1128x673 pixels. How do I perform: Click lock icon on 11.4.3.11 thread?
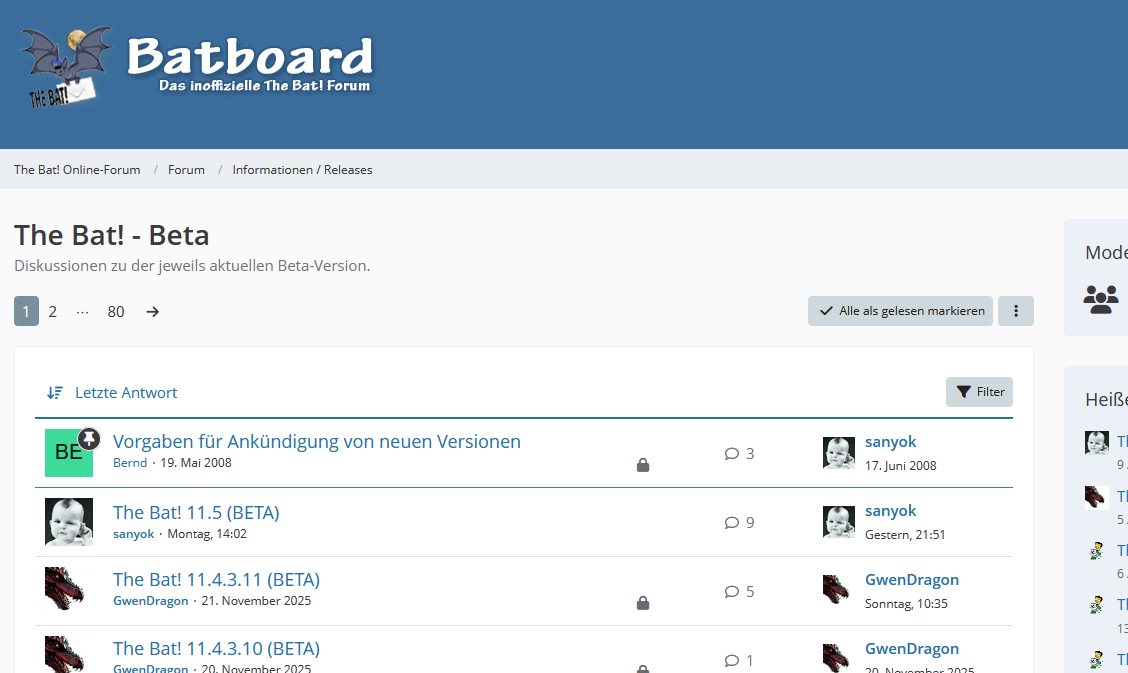click(643, 603)
